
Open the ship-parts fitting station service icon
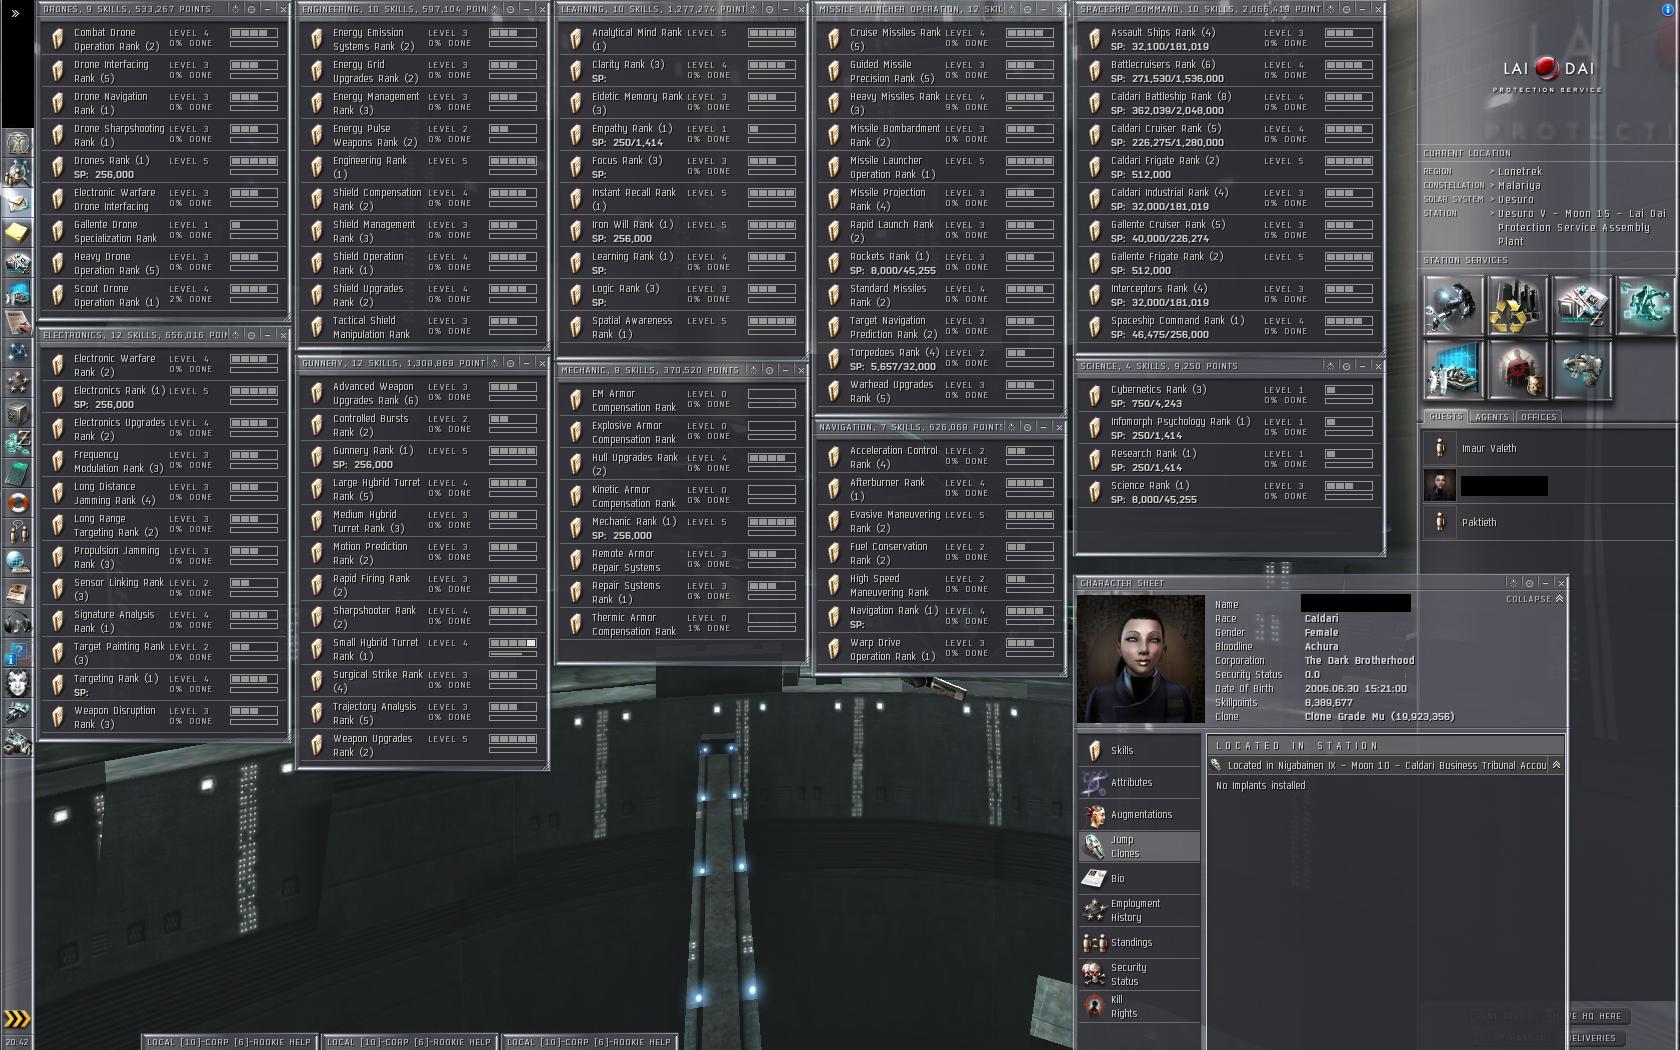(1580, 369)
